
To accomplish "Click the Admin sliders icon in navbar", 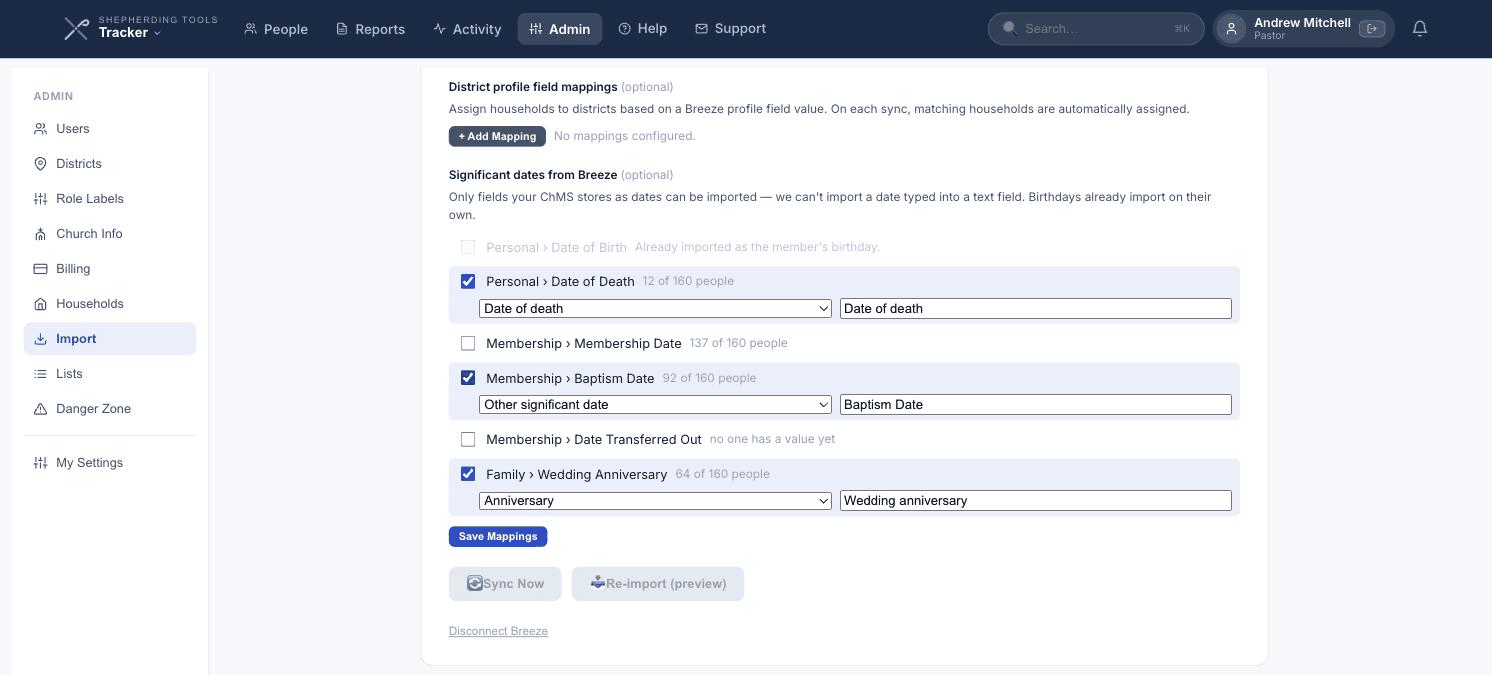I will (x=536, y=29).
